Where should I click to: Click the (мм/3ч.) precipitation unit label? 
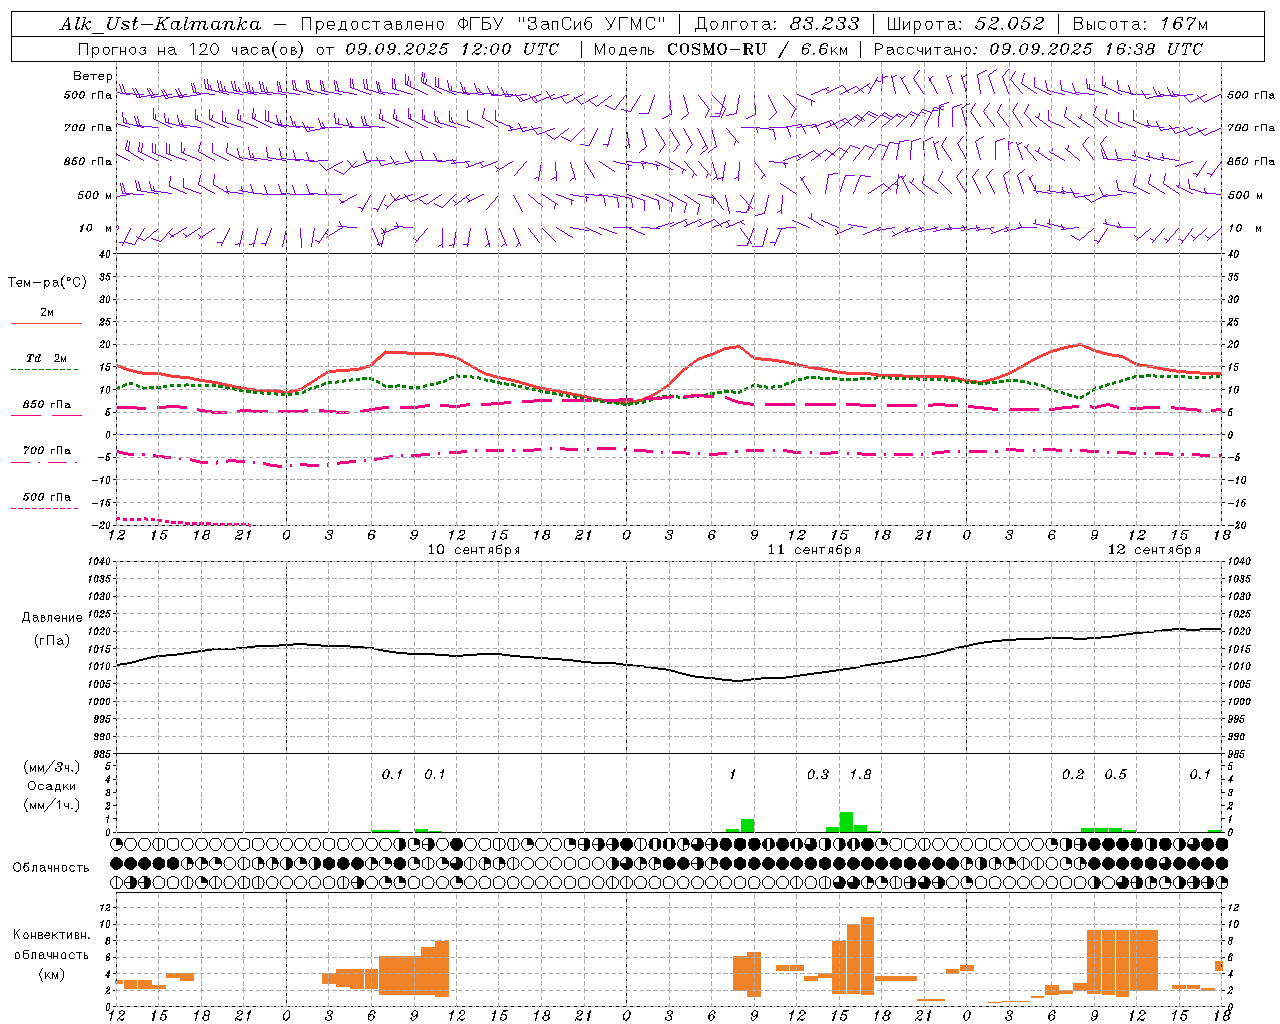tap(51, 767)
